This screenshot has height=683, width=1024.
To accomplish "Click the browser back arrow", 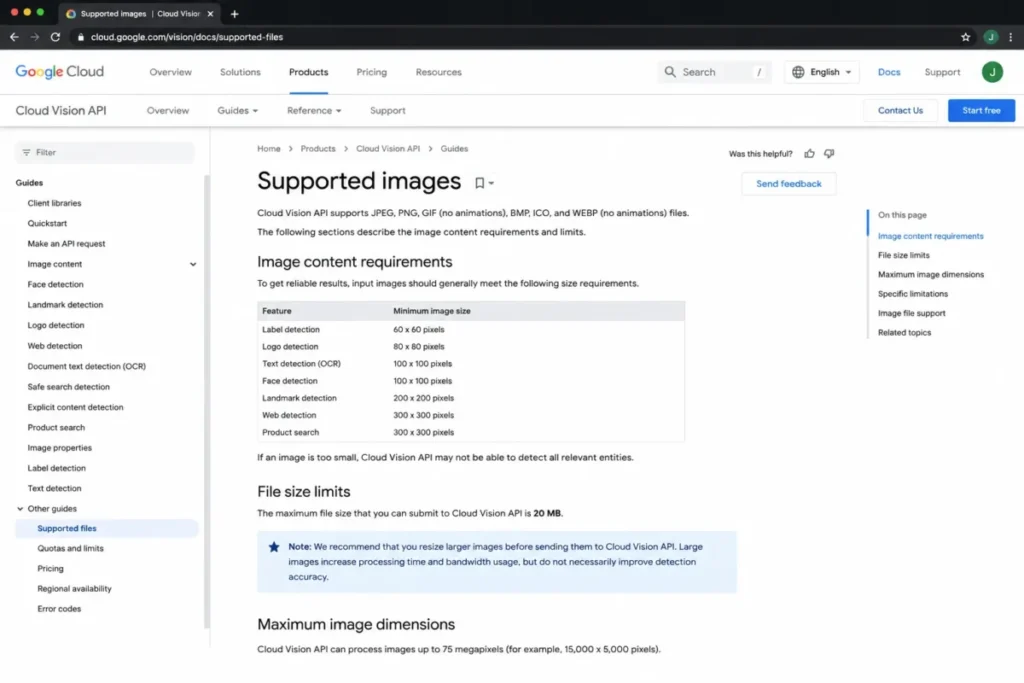I will tap(14, 37).
